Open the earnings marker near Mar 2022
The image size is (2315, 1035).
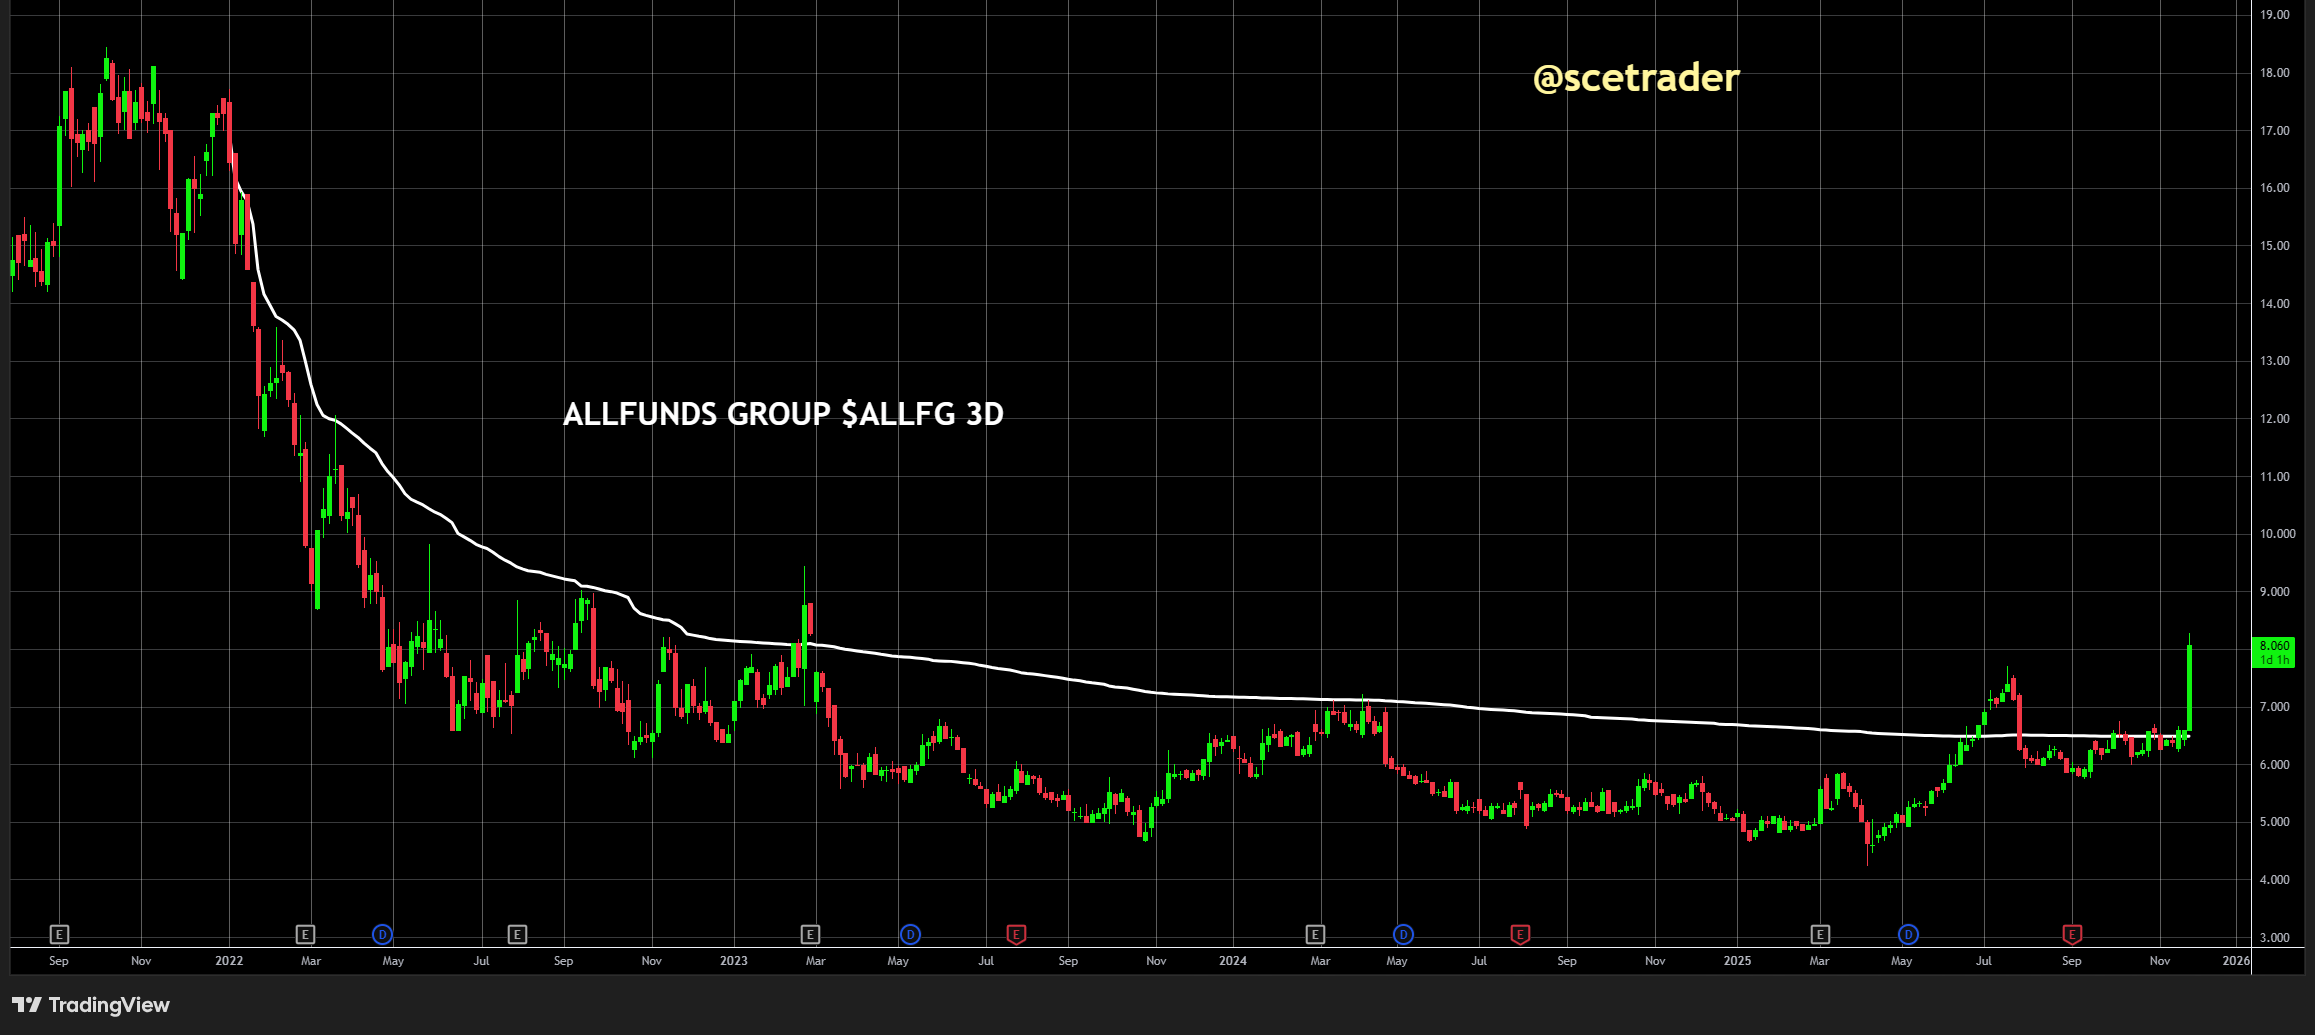coord(306,934)
